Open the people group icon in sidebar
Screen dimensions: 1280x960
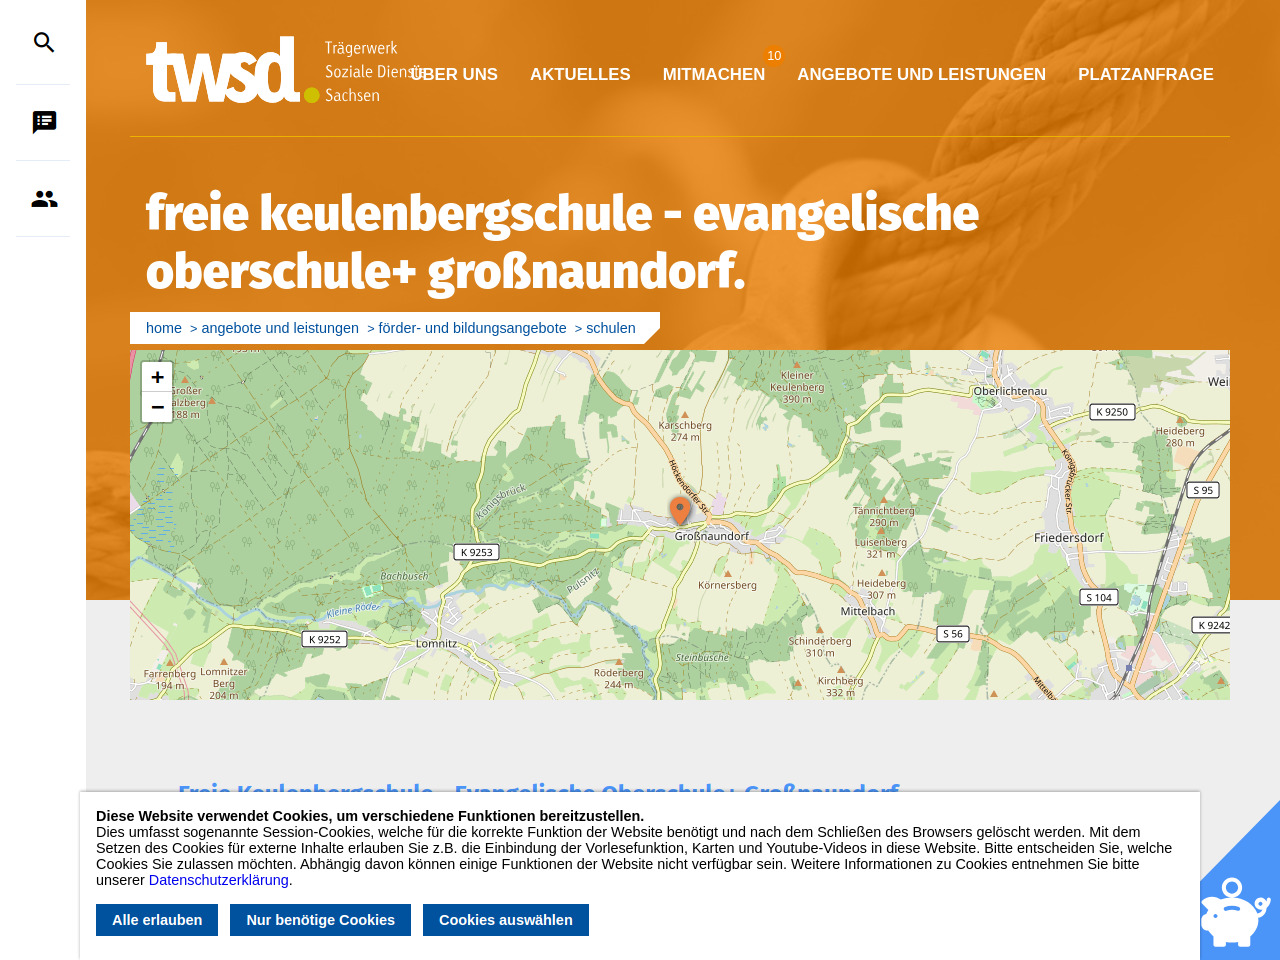click(44, 199)
